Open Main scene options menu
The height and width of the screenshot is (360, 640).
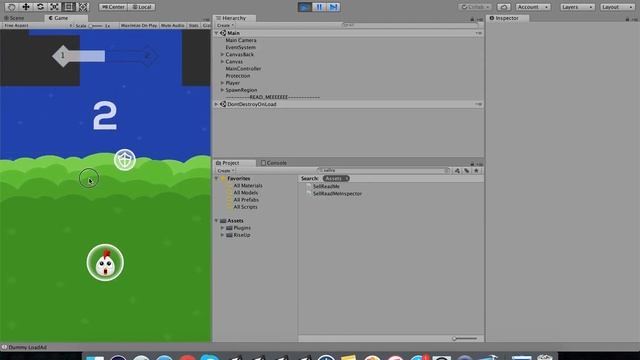pos(478,33)
